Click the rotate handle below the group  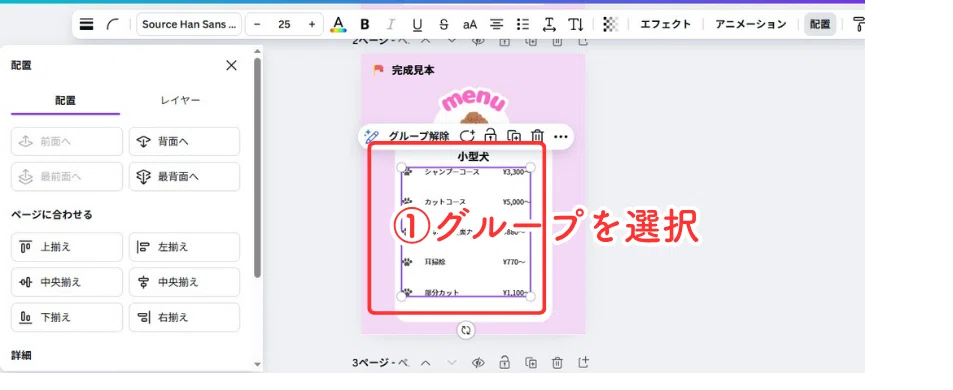[x=466, y=330]
